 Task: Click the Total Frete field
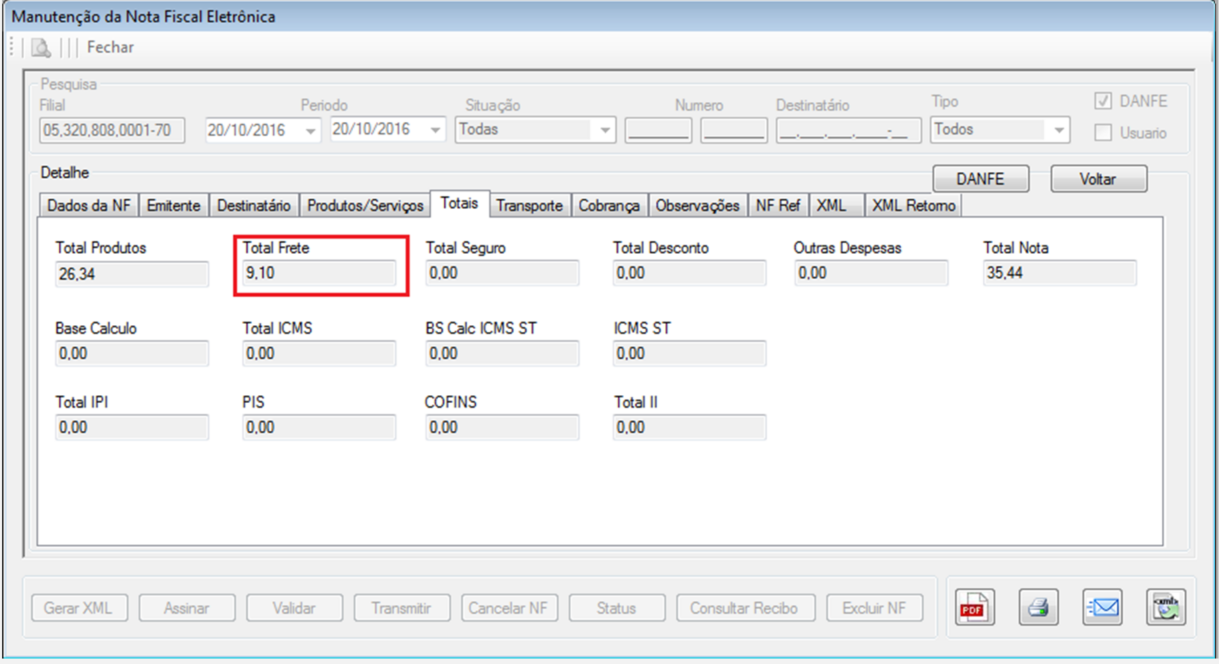319,274
